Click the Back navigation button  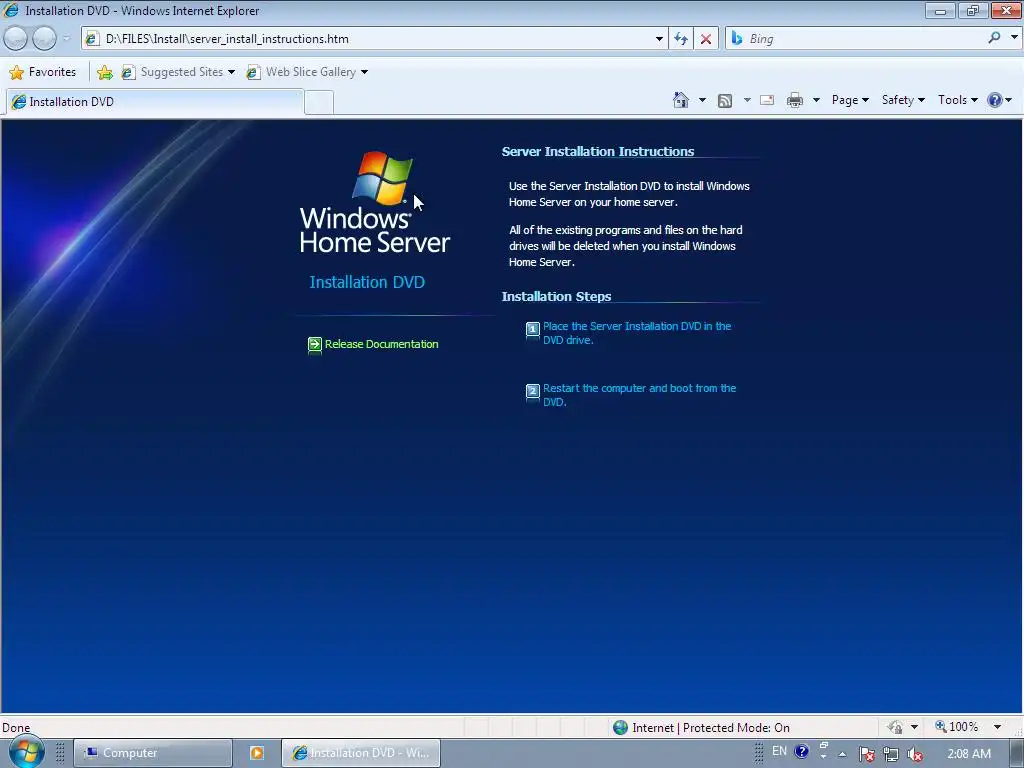click(x=16, y=39)
